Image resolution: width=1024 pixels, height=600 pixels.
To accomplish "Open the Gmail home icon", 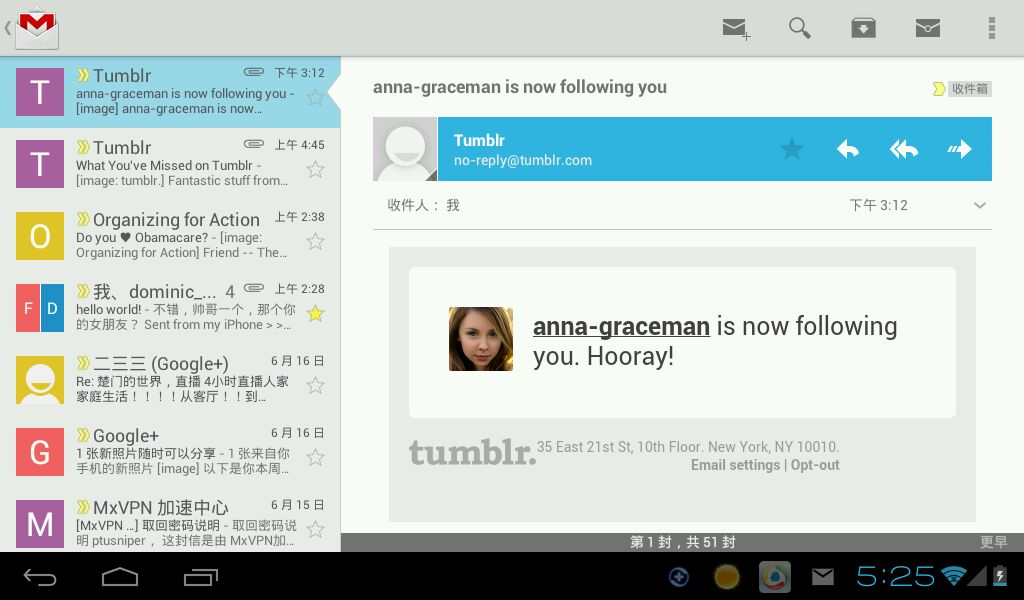I will pyautogui.click(x=37, y=28).
